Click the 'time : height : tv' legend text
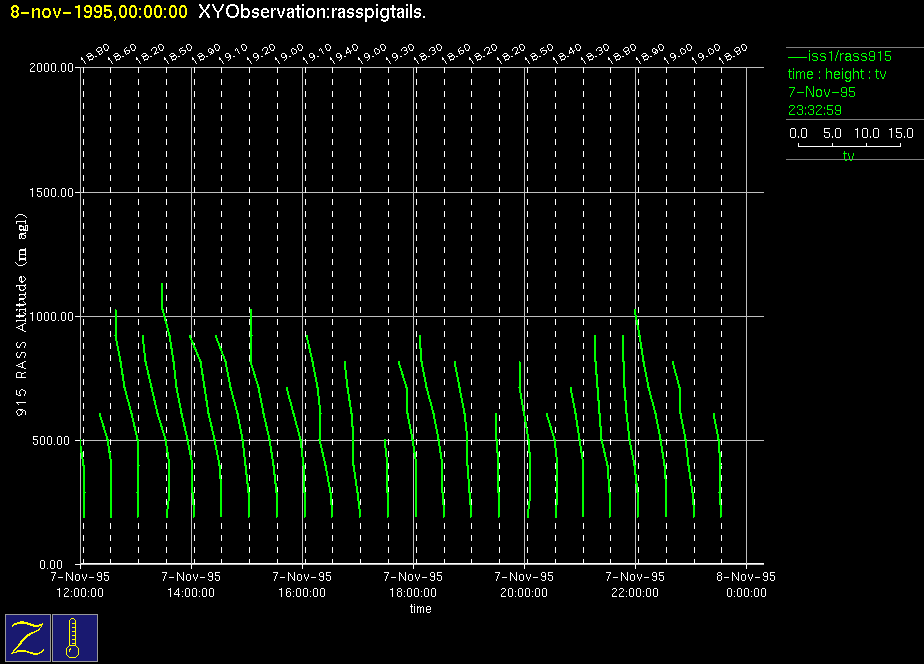 pyautogui.click(x=837, y=74)
